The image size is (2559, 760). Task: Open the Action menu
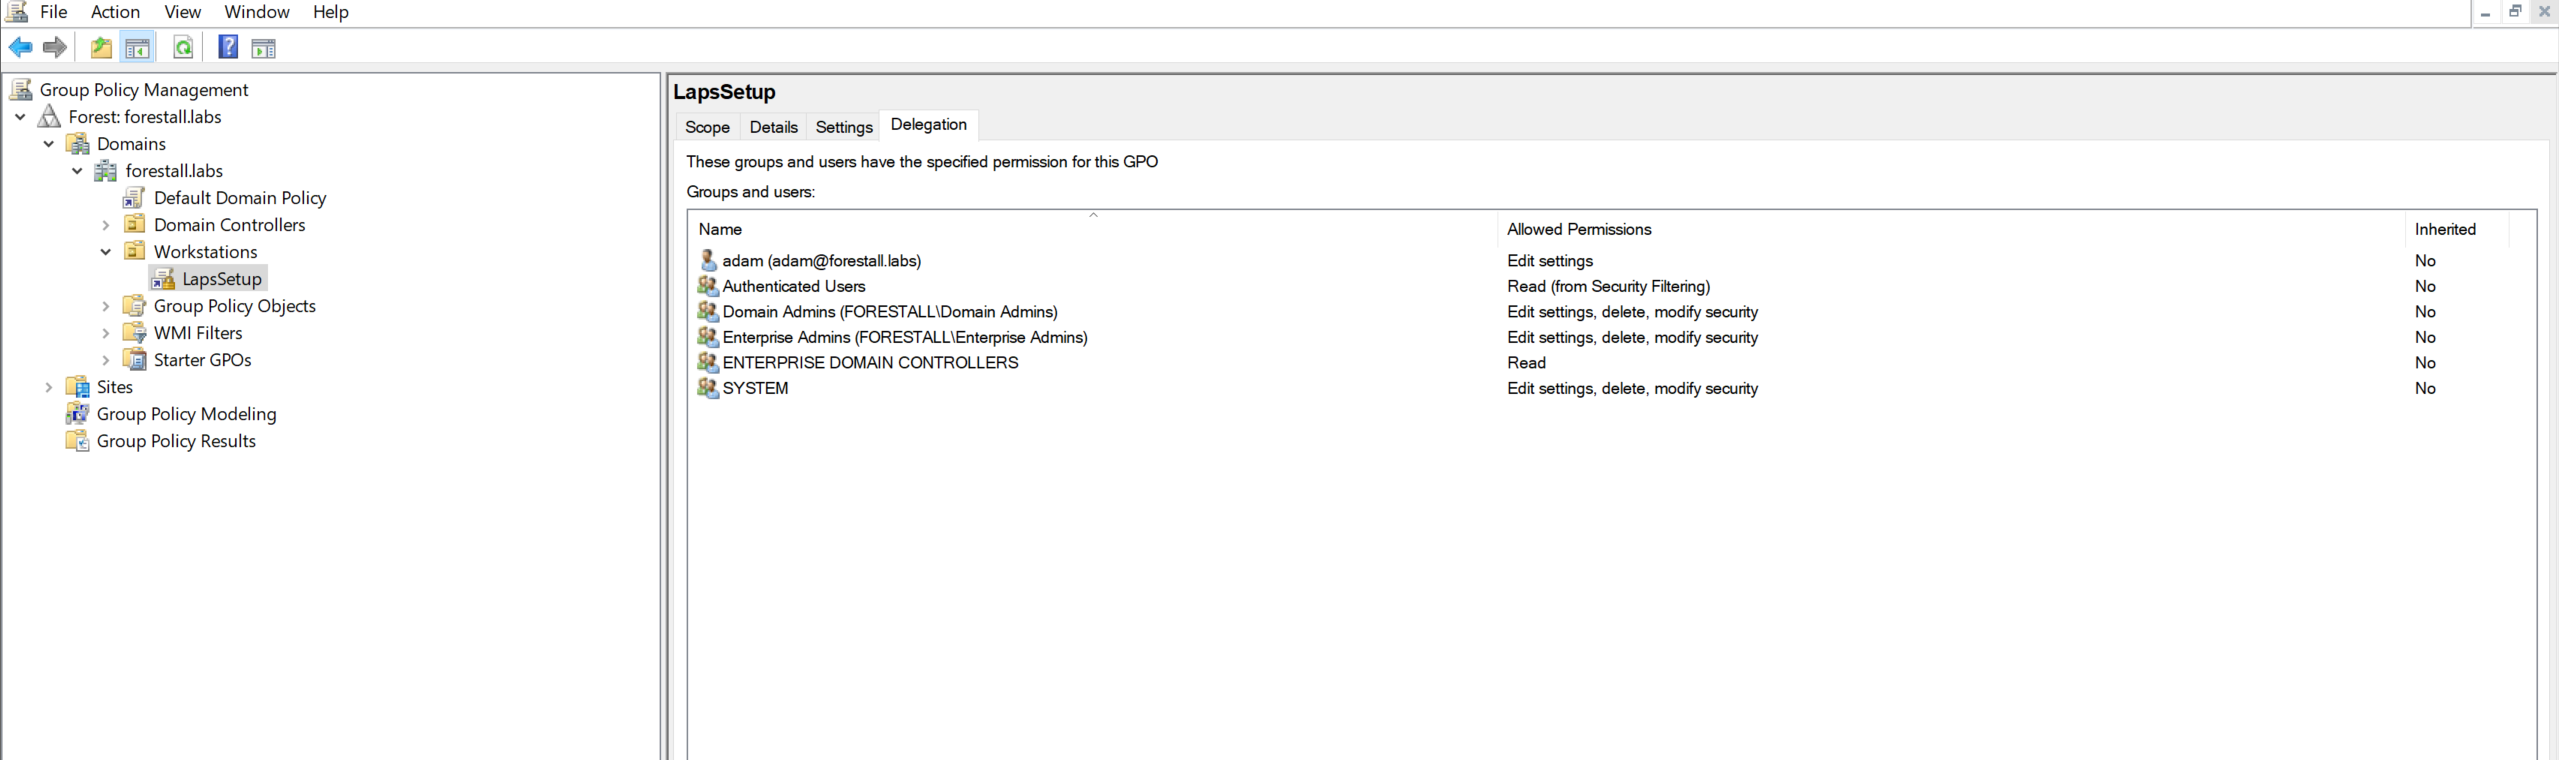click(115, 12)
